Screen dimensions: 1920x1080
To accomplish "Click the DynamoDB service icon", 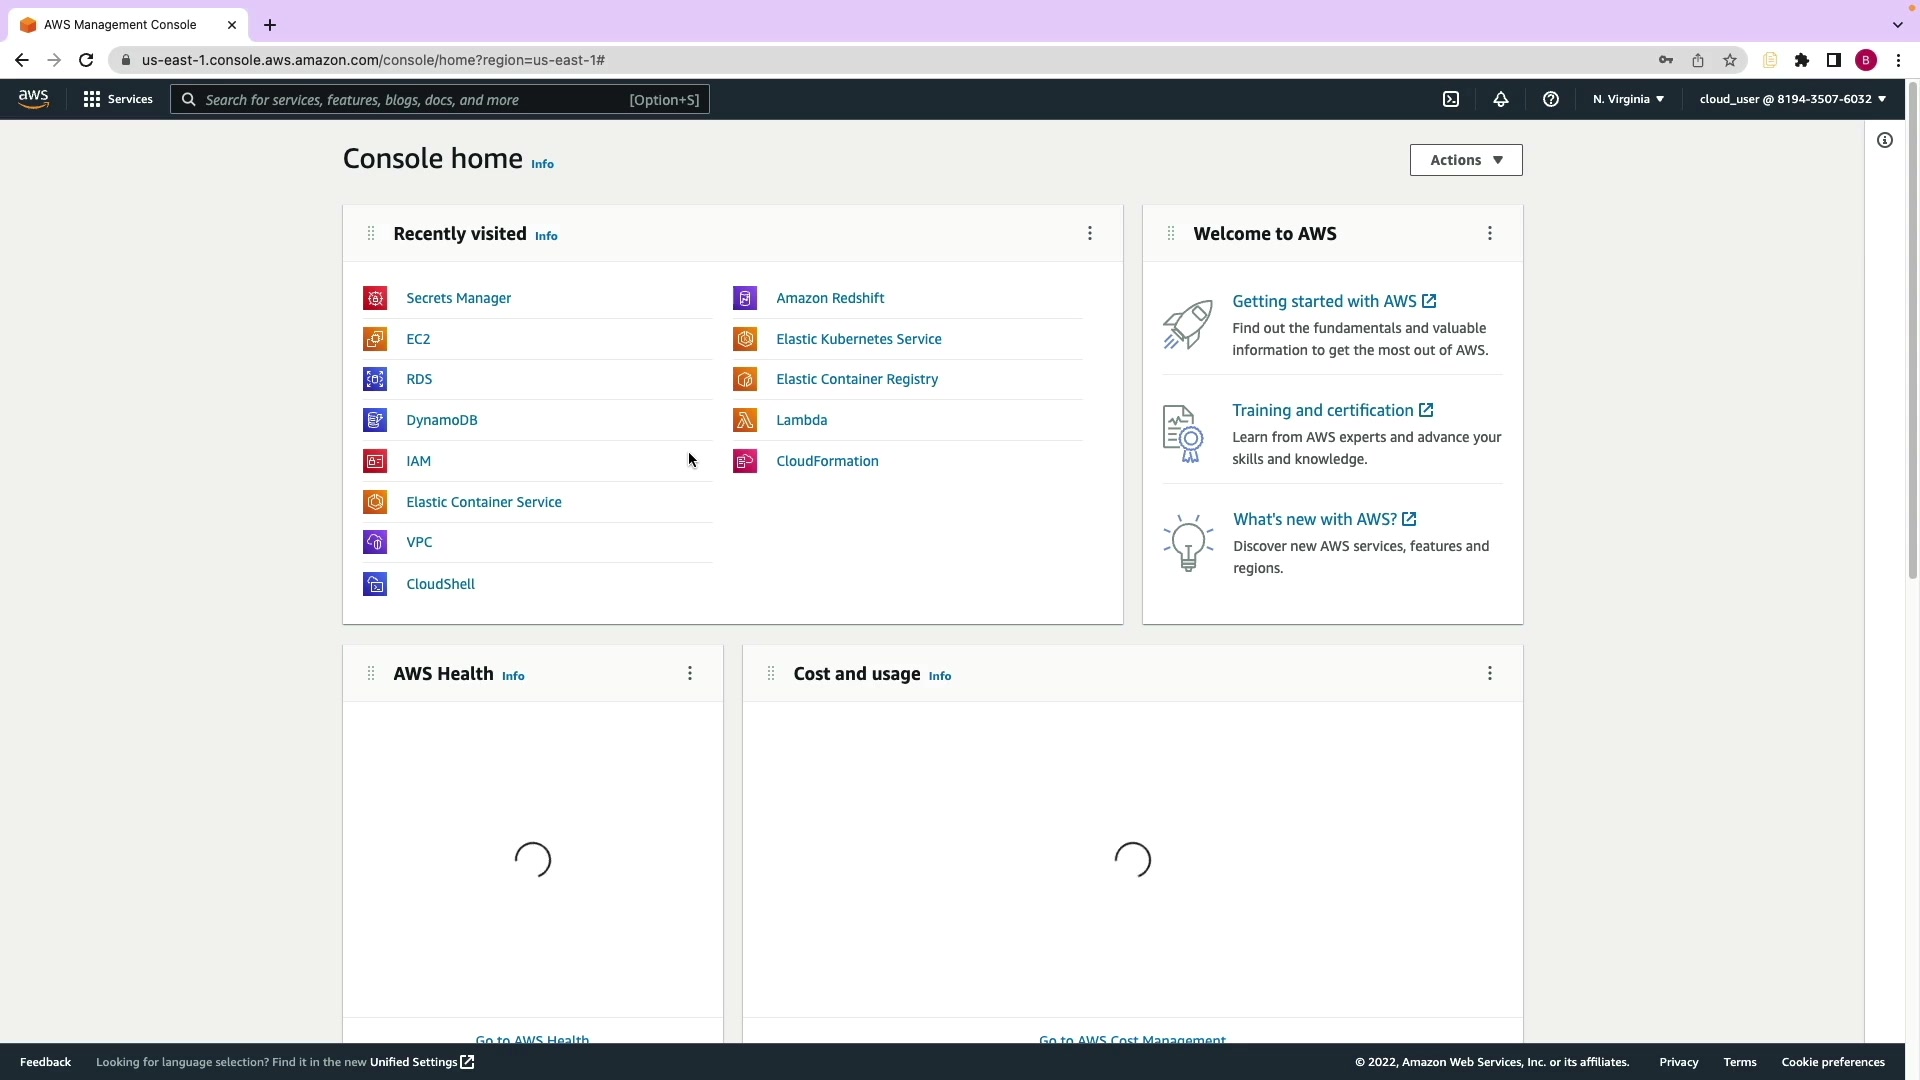I will [x=375, y=420].
